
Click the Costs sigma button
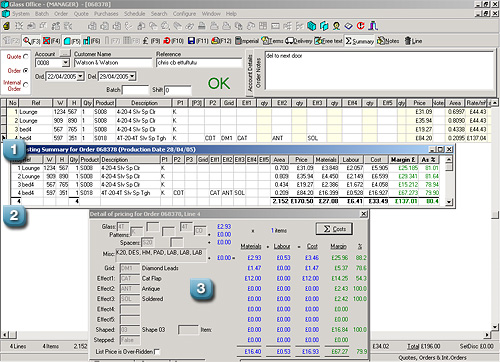click(334, 229)
